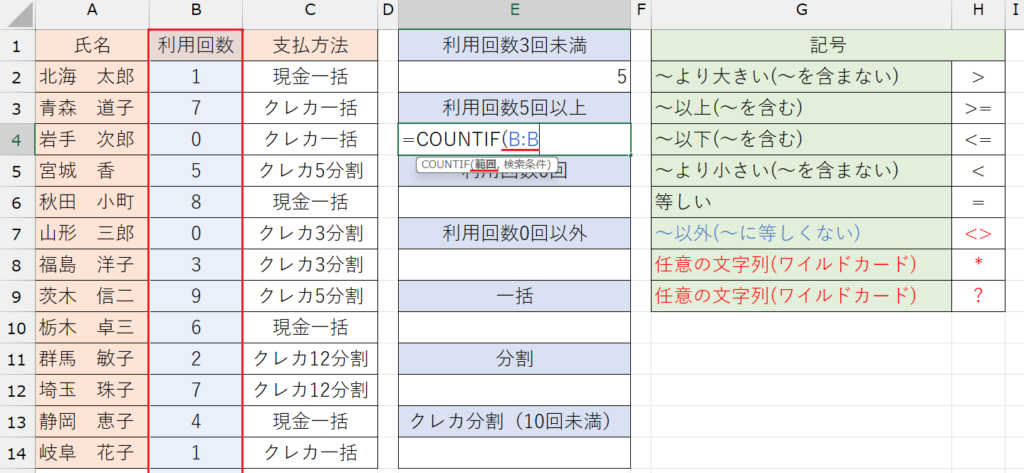Select the 一括 label cell

[515, 296]
